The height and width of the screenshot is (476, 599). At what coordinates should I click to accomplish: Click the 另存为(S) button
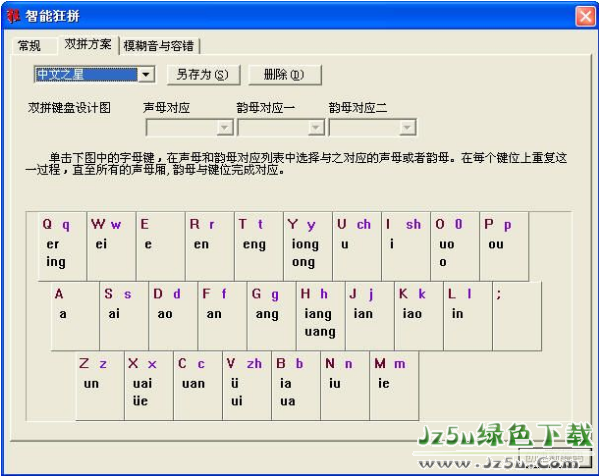pos(203,74)
